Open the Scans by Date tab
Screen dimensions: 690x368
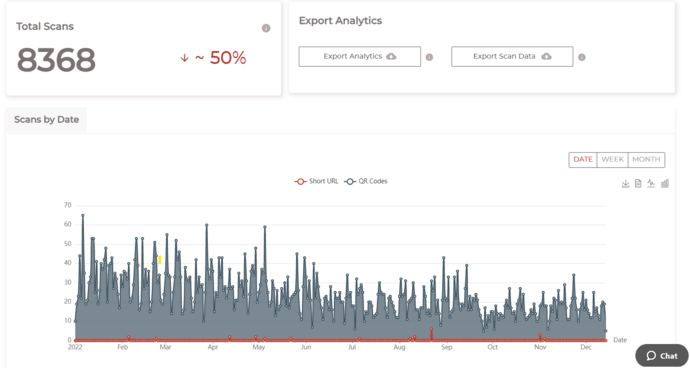click(x=47, y=120)
